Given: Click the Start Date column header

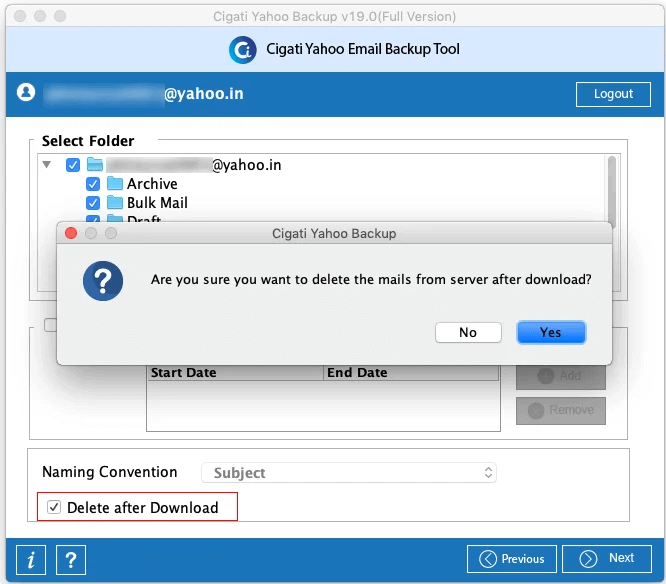Looking at the screenshot, I should pos(235,372).
